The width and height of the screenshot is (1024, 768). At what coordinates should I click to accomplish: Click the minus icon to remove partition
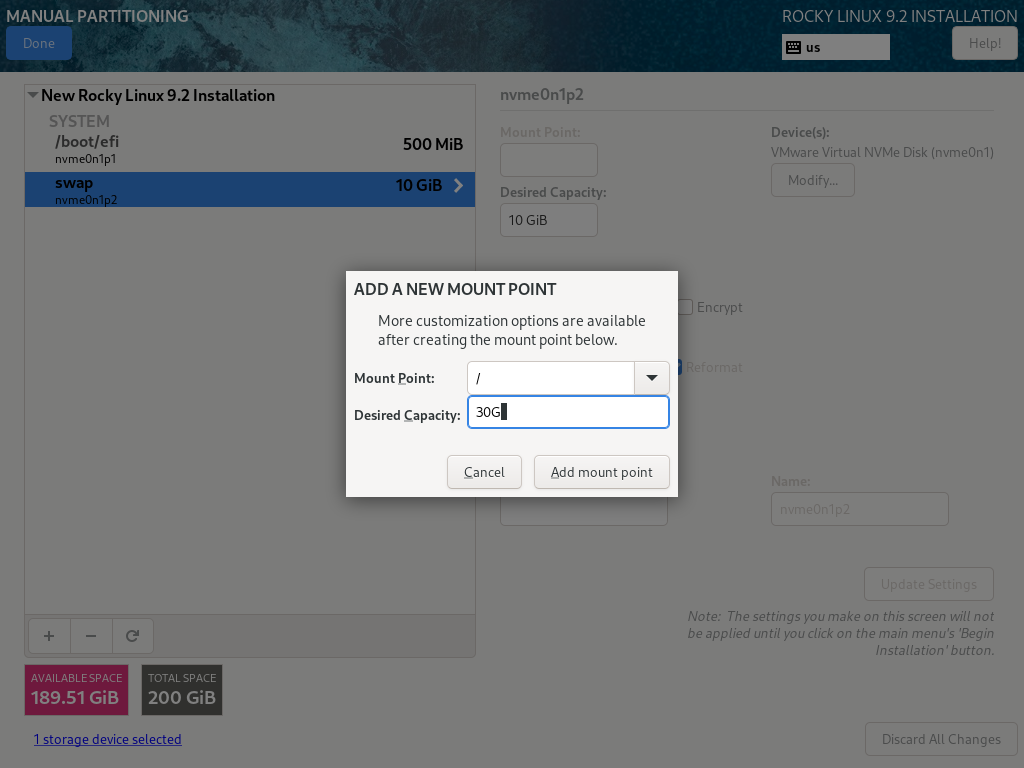pos(91,636)
